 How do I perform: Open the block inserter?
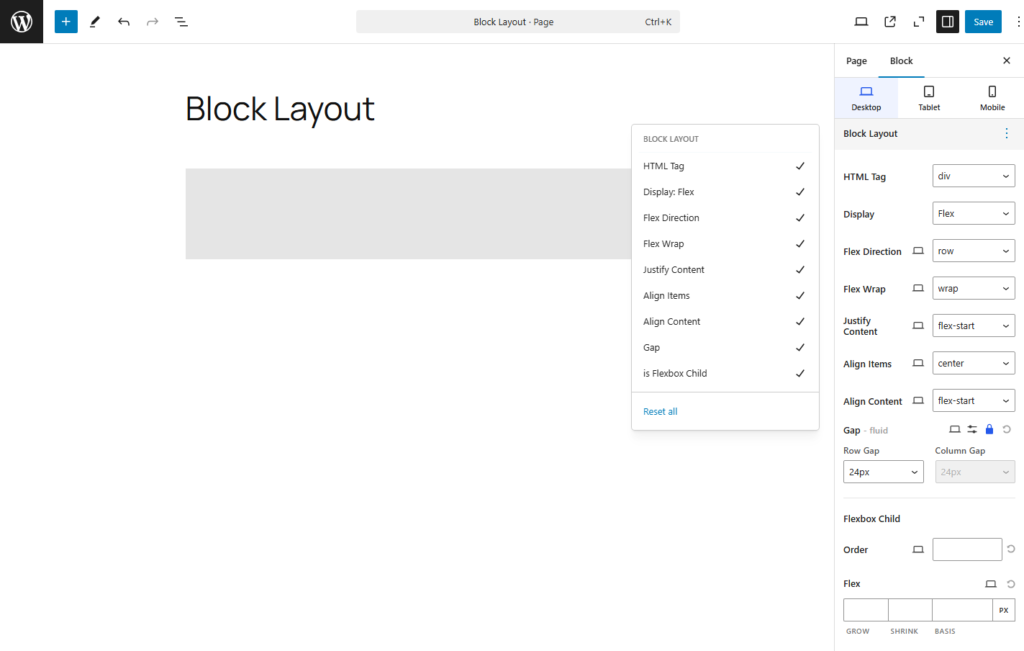[x=65, y=21]
